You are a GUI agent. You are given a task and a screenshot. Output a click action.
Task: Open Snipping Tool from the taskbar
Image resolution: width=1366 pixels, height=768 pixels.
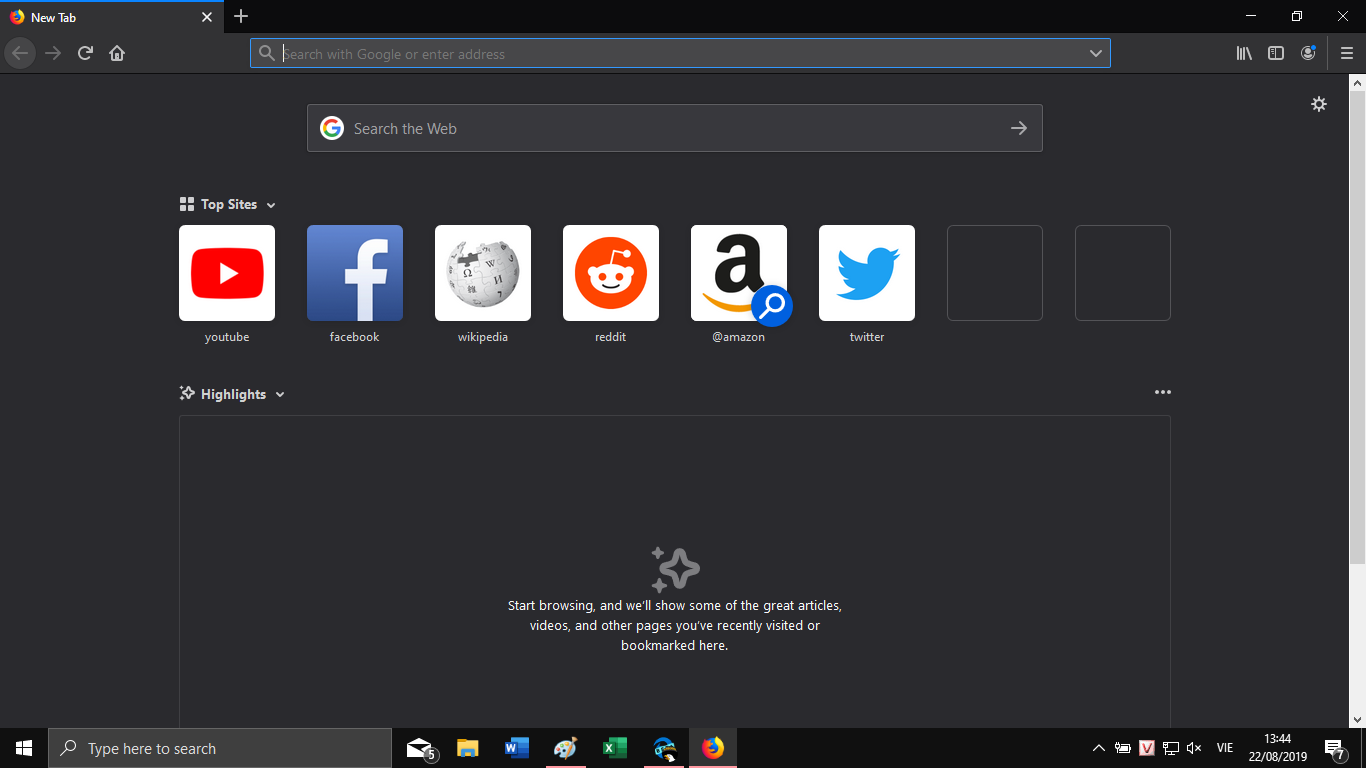coord(664,748)
